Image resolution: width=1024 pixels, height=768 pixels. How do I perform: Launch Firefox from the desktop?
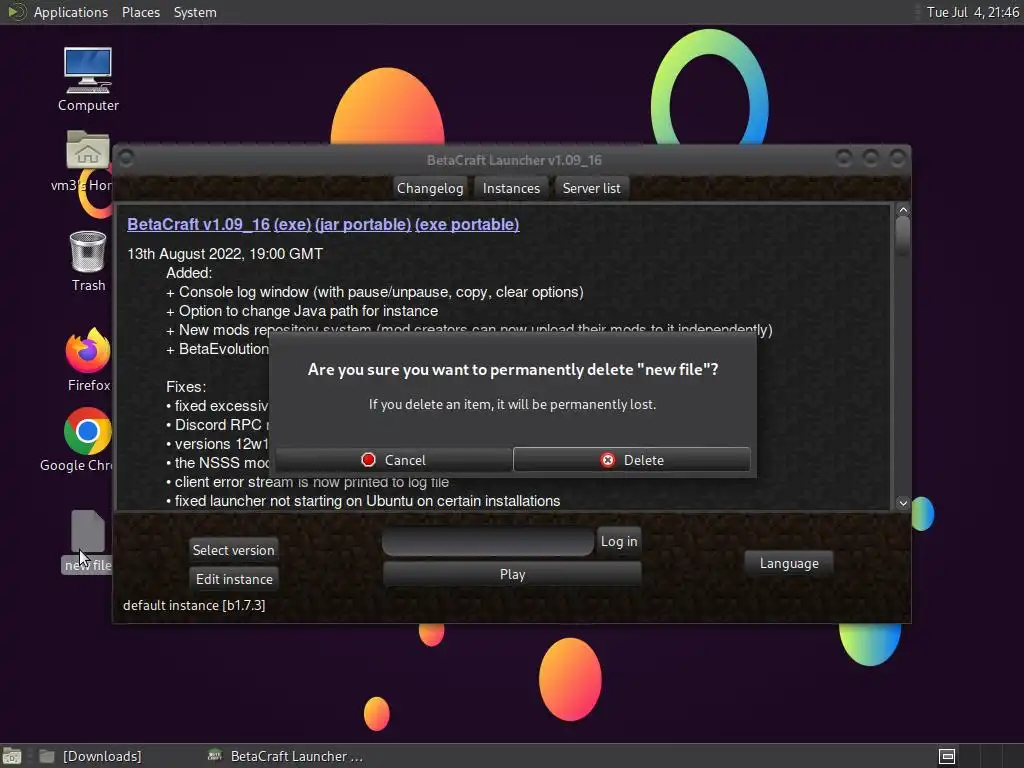click(x=88, y=359)
